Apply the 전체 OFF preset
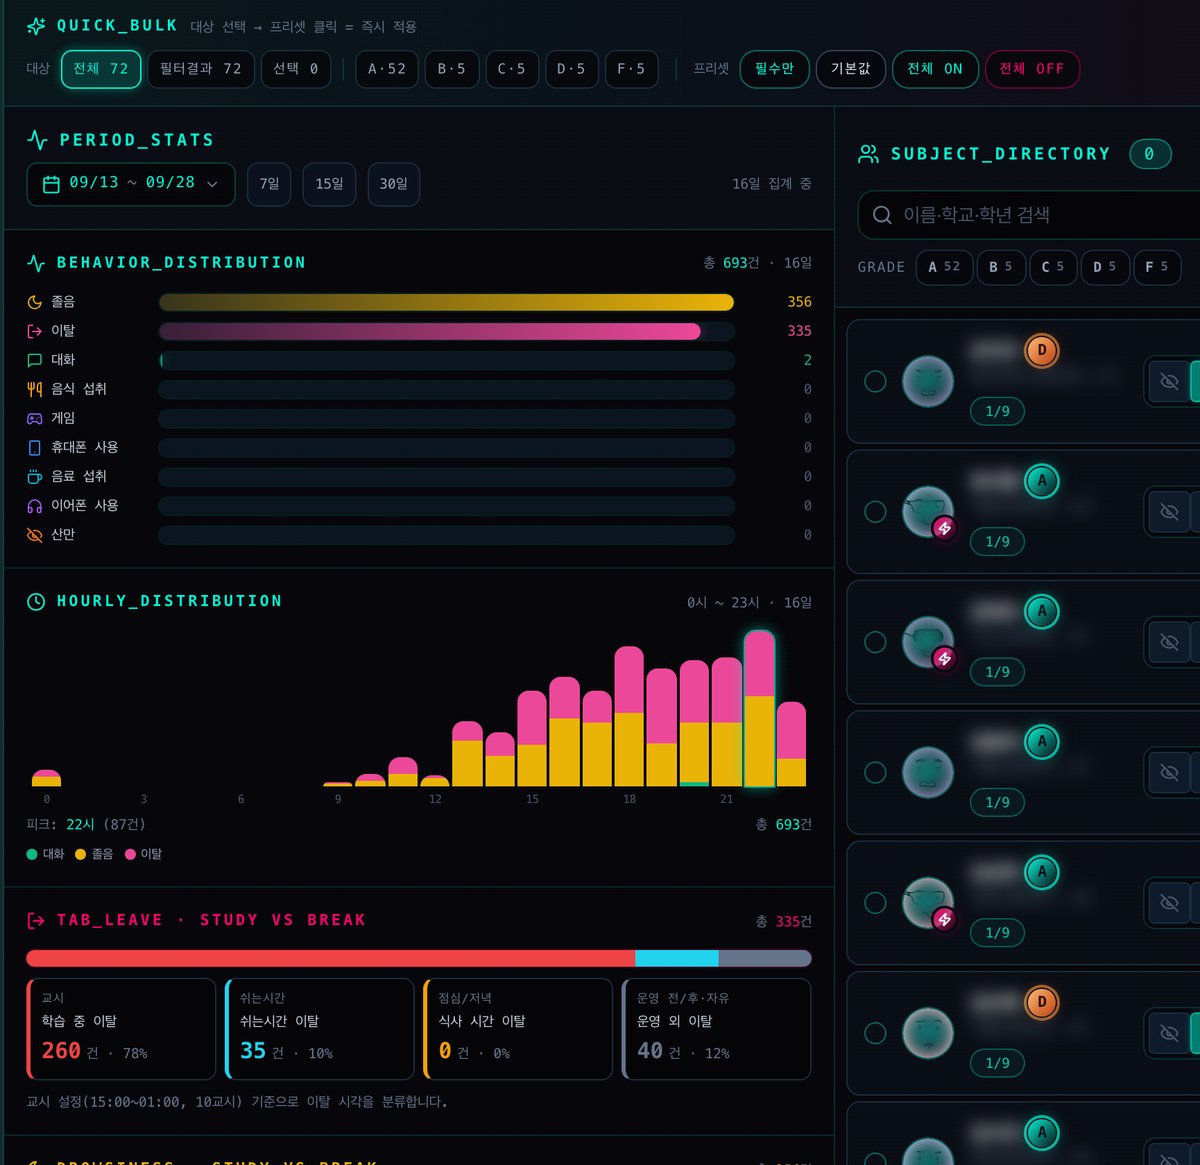 1033,69
